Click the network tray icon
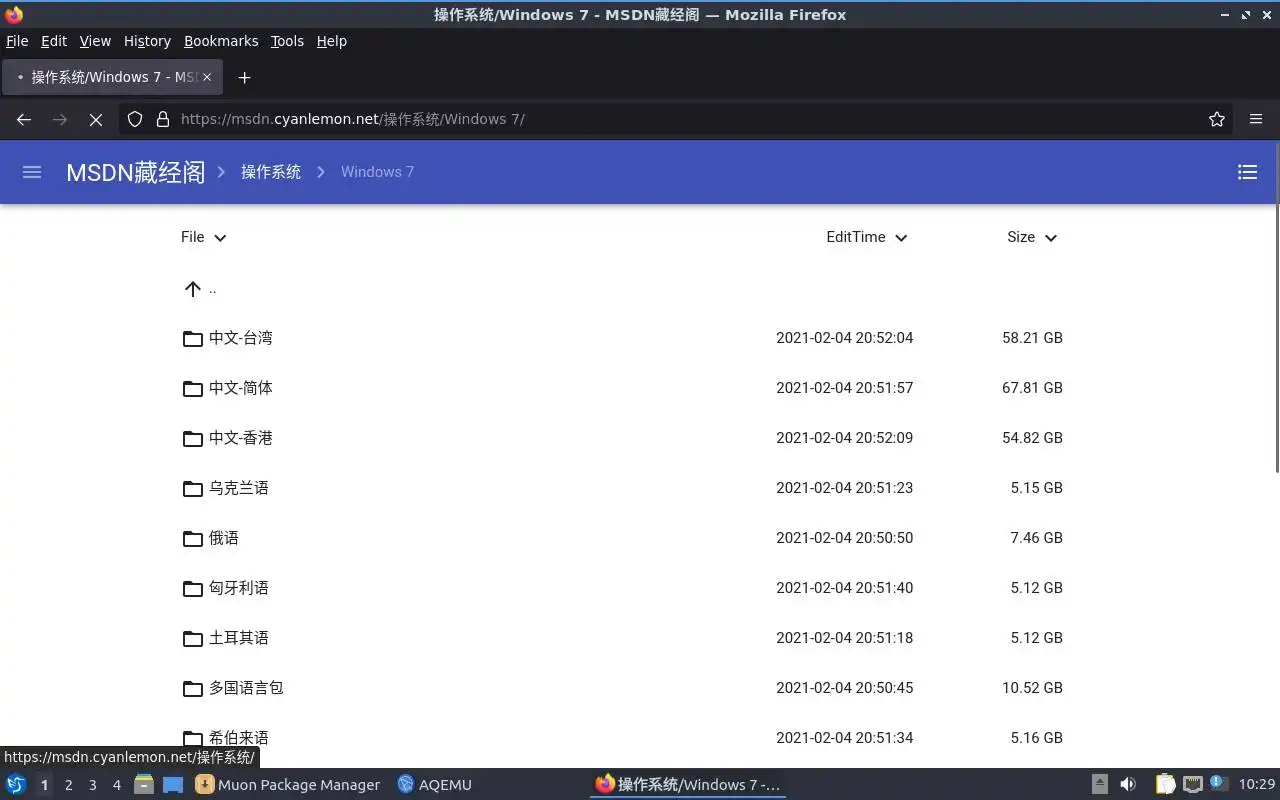The height and width of the screenshot is (800, 1280). [x=1192, y=785]
